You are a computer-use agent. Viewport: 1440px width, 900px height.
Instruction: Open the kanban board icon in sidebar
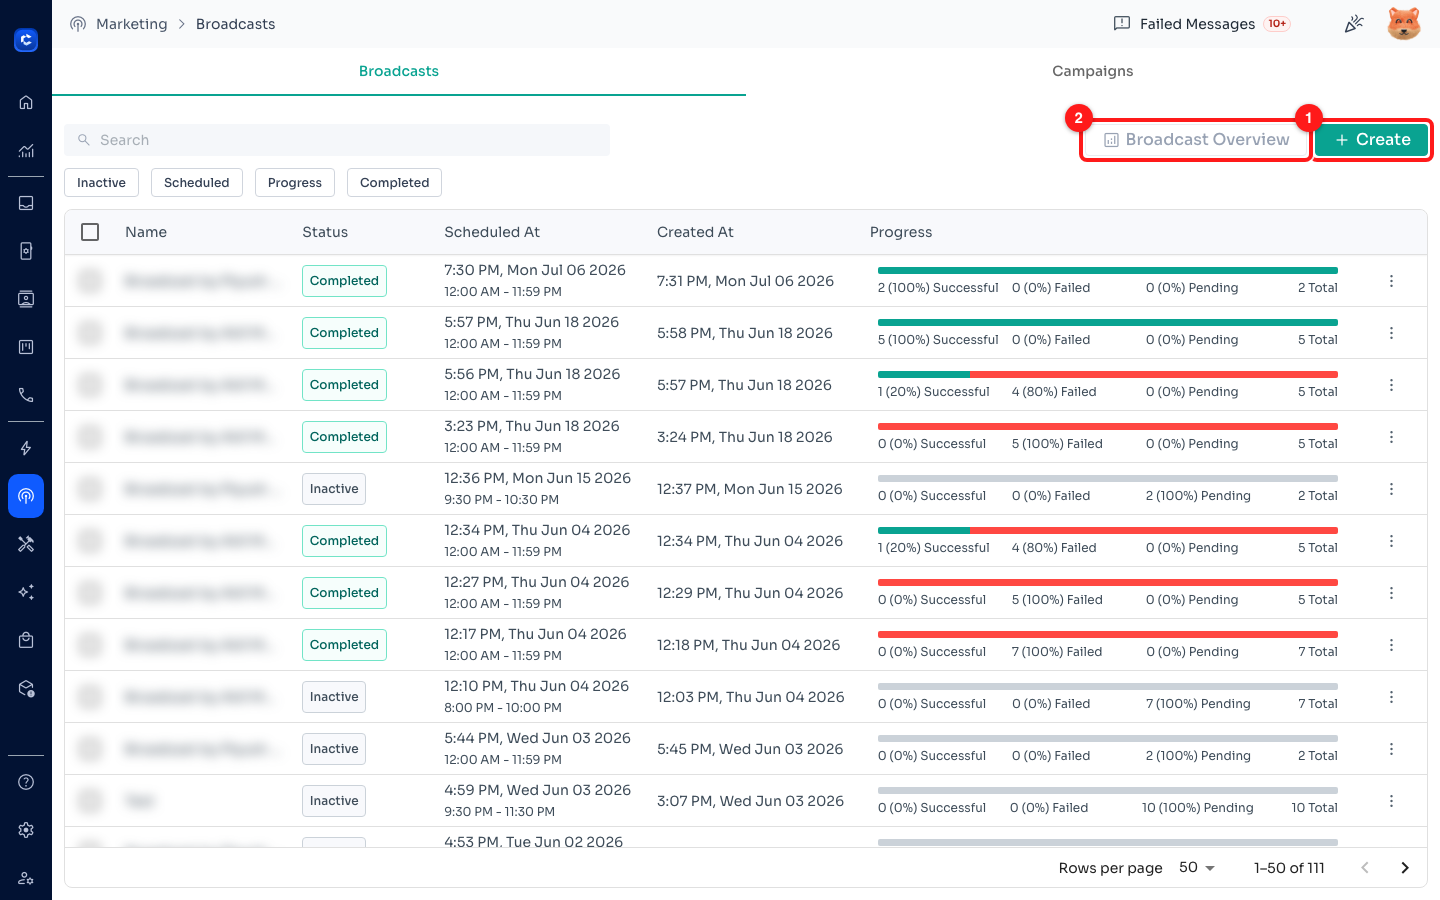tap(26, 347)
